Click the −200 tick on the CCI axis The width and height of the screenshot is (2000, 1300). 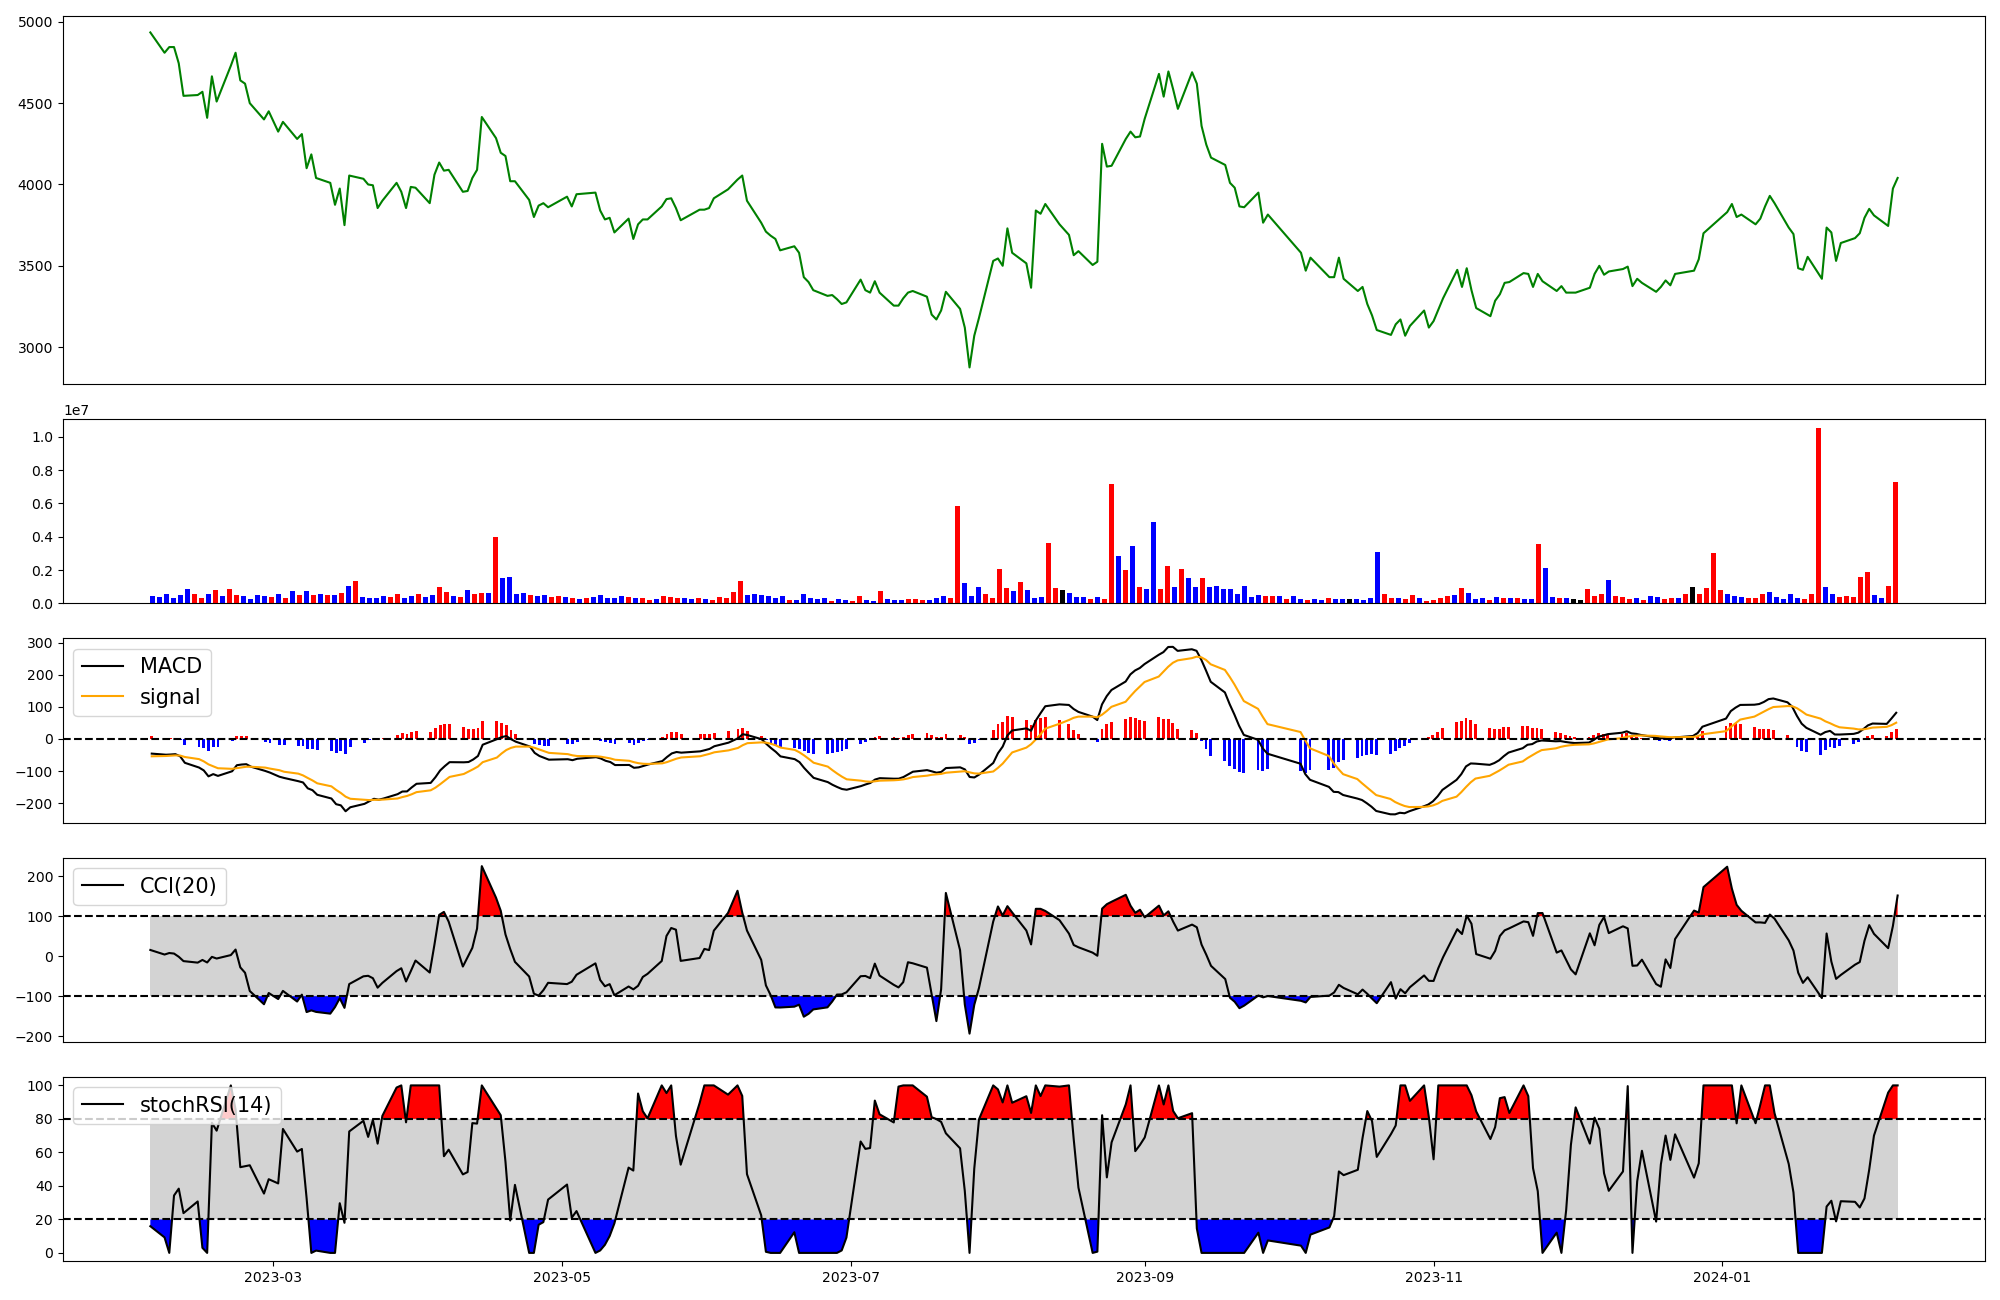pos(34,1037)
